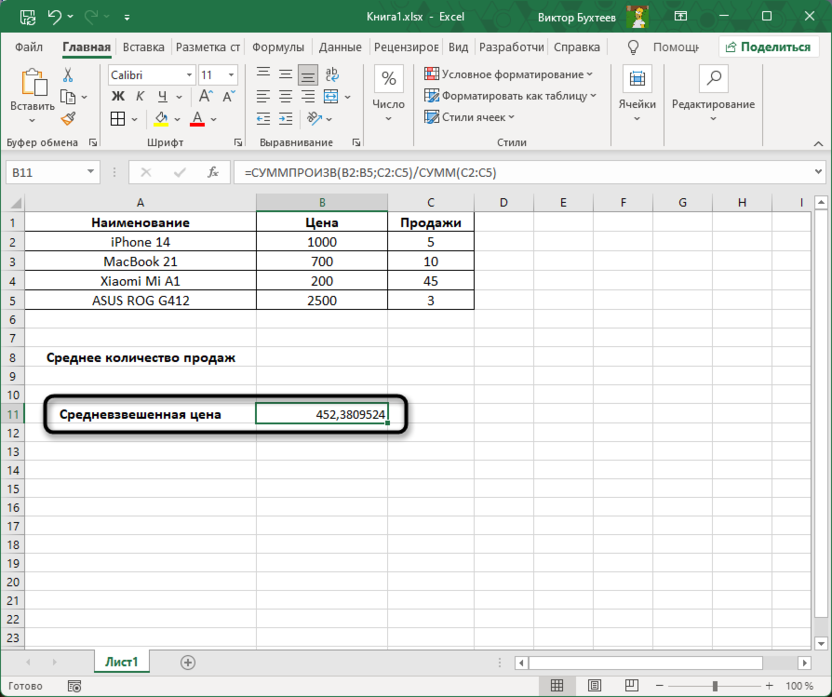
Task: Align text left
Action: tap(263, 97)
